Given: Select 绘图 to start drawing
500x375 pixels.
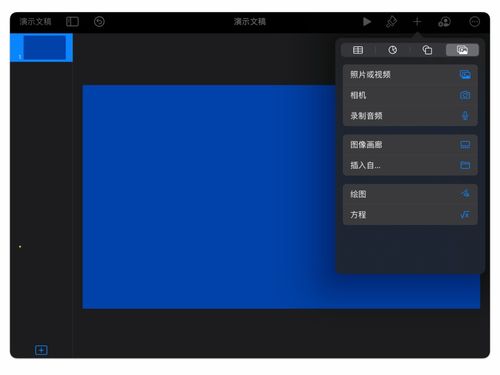Looking at the screenshot, I should tap(410, 194).
